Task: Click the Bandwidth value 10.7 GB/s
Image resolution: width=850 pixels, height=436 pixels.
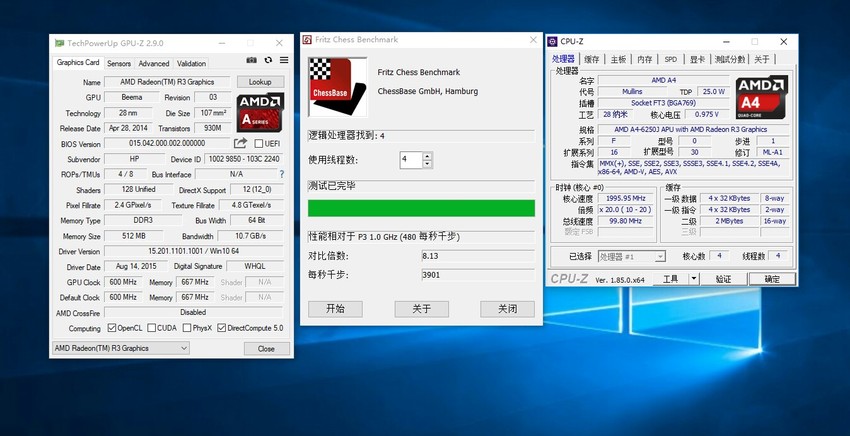Action: coord(250,236)
